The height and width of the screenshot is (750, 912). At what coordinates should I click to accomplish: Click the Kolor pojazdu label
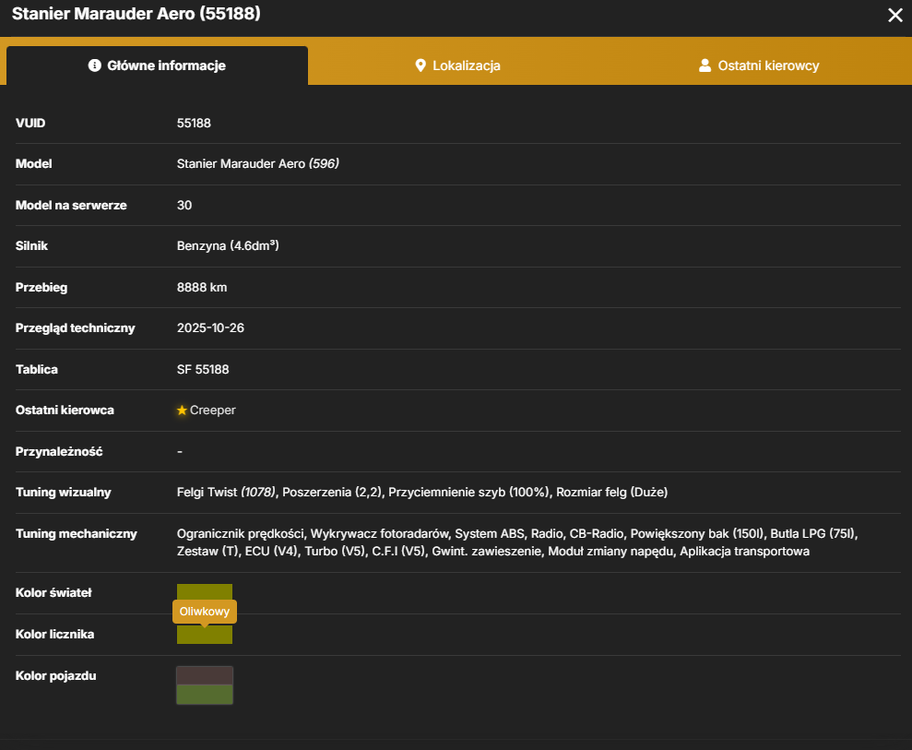(x=56, y=676)
